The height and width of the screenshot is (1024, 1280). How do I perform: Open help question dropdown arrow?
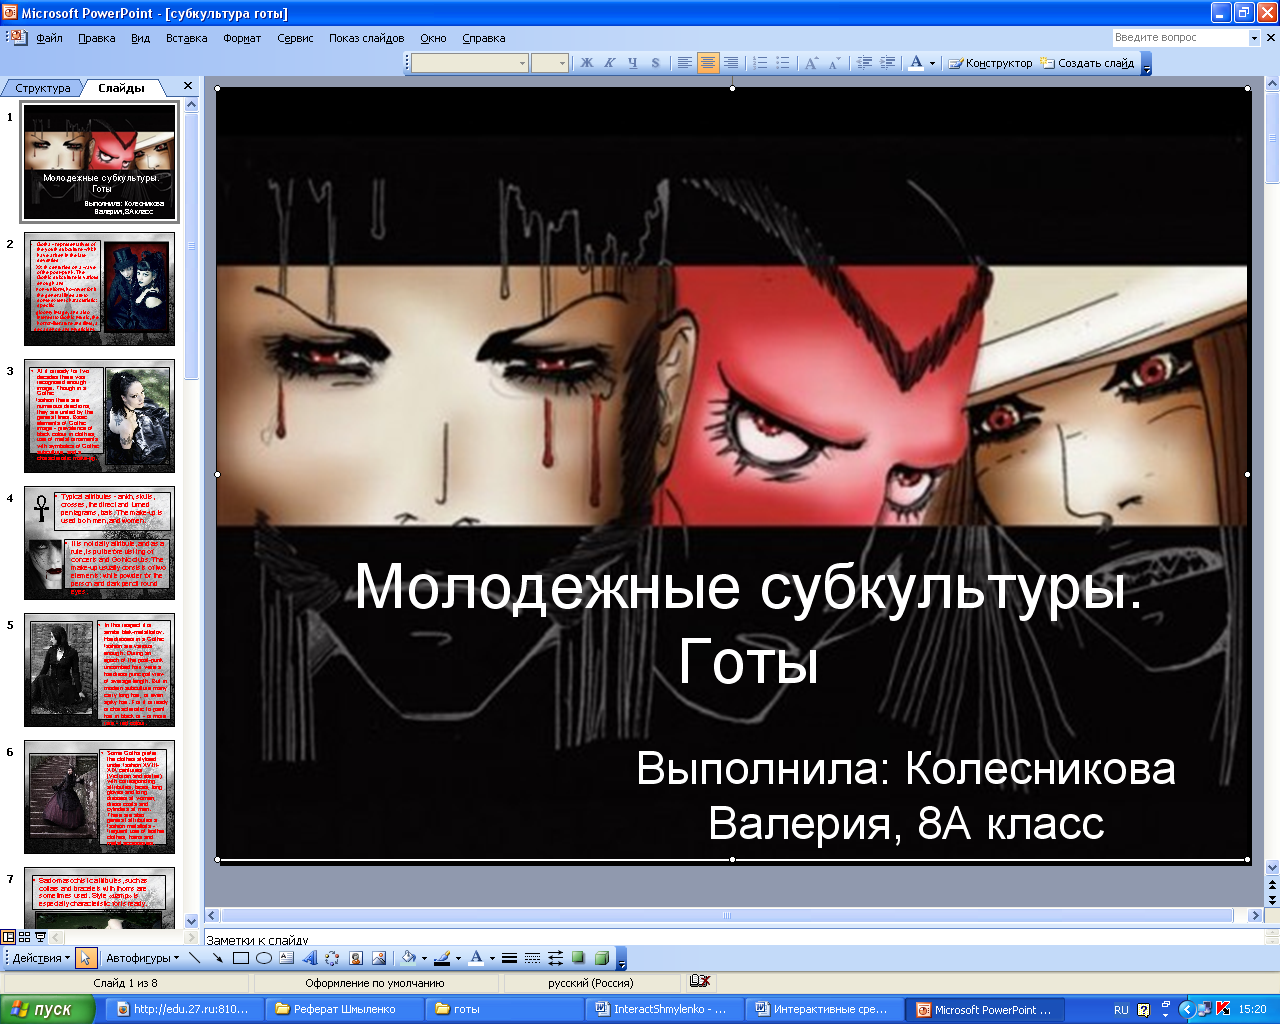[x=1254, y=38]
